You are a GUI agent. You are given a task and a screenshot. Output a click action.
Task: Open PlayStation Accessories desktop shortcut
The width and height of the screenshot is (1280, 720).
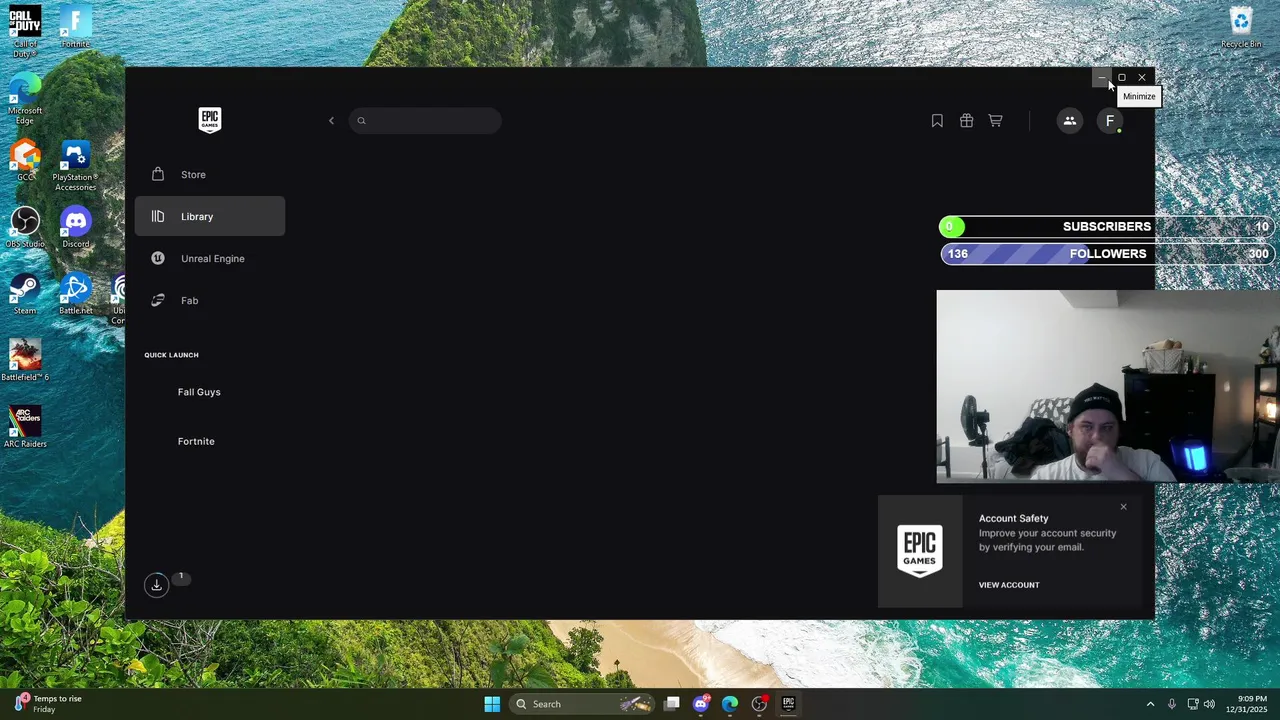75,165
